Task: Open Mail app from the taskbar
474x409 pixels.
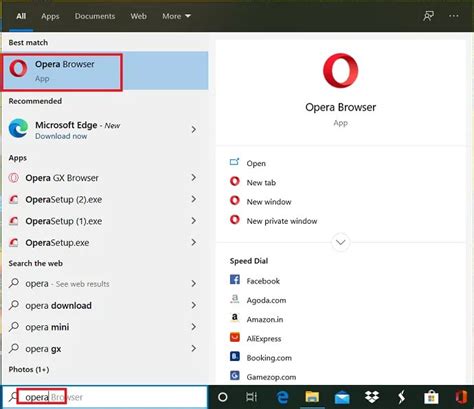Action: tap(342, 398)
